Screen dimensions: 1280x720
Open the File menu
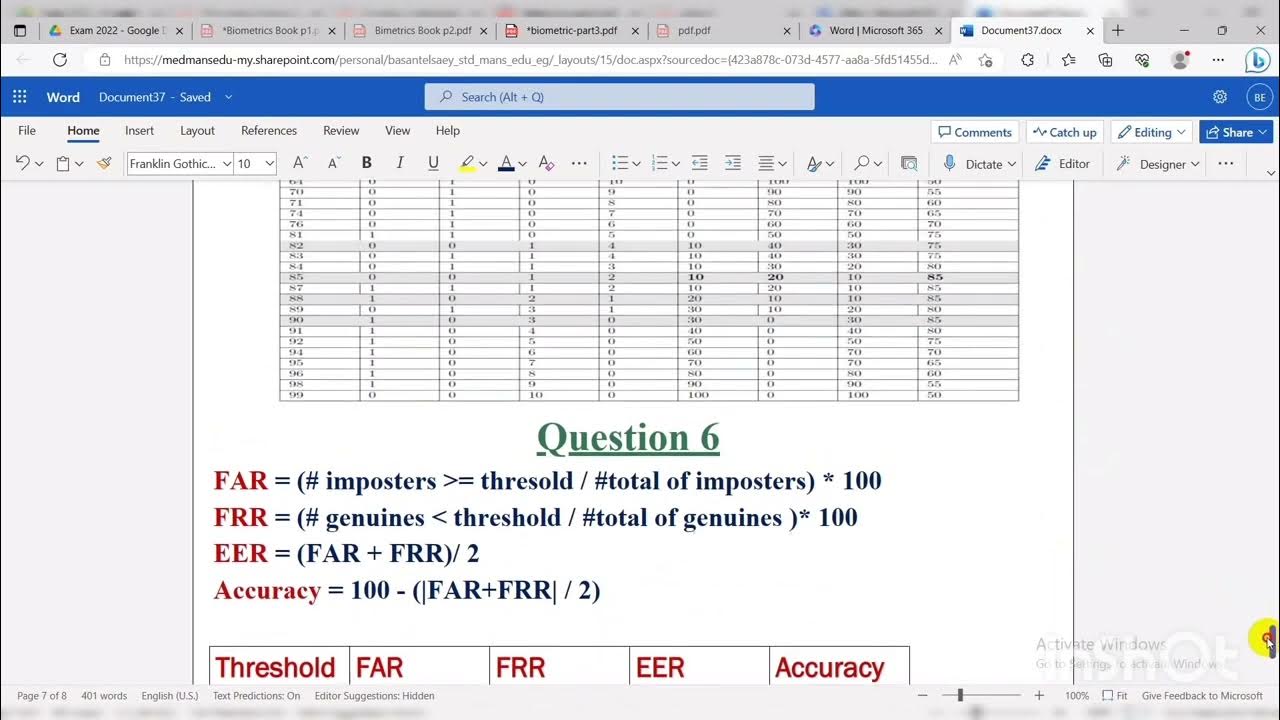[27, 131]
